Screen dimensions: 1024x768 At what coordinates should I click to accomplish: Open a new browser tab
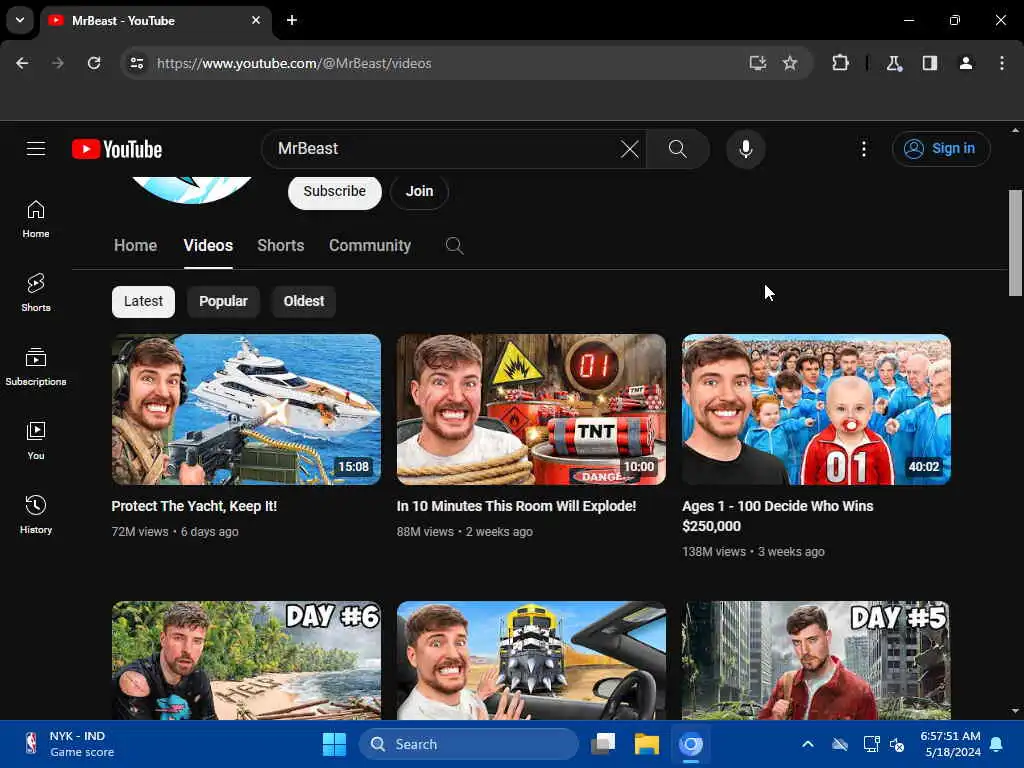point(292,20)
